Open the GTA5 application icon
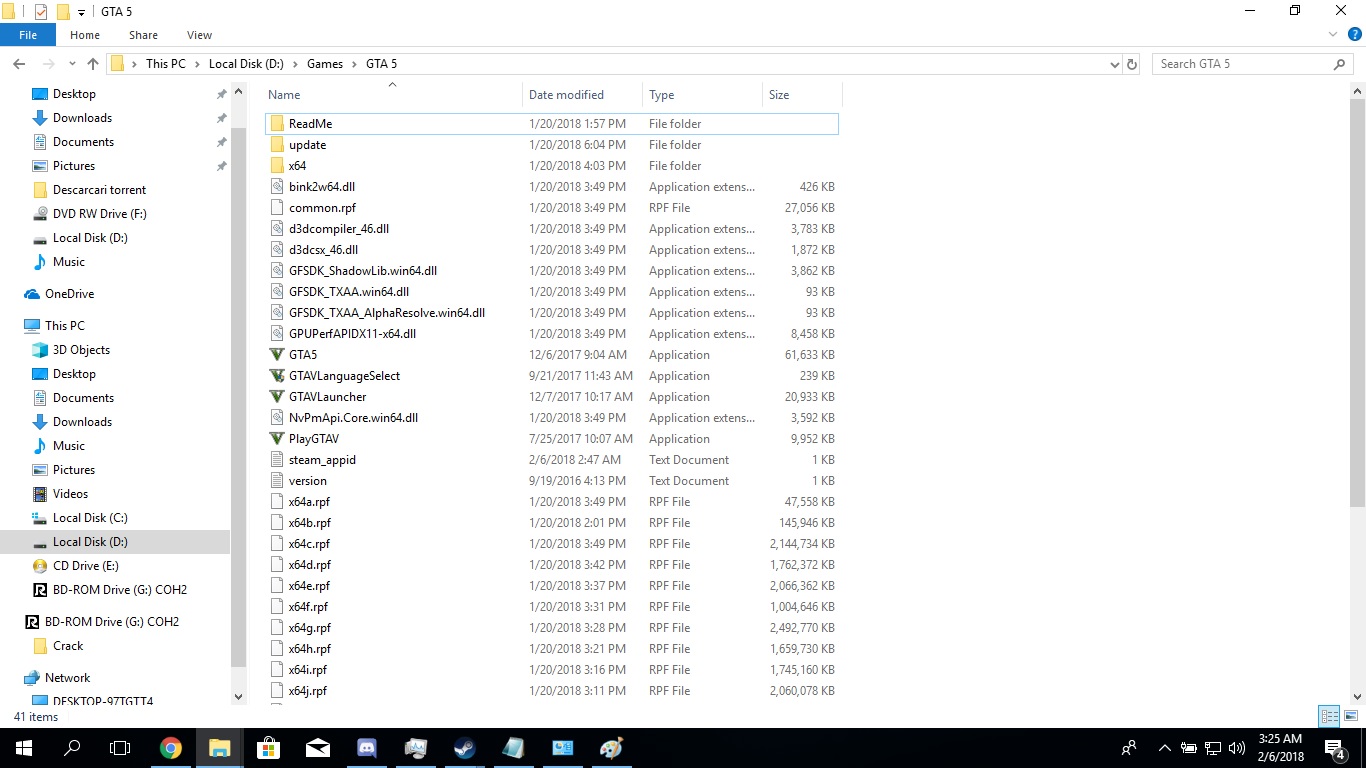Screen dimensions: 1366x768 (x=278, y=355)
